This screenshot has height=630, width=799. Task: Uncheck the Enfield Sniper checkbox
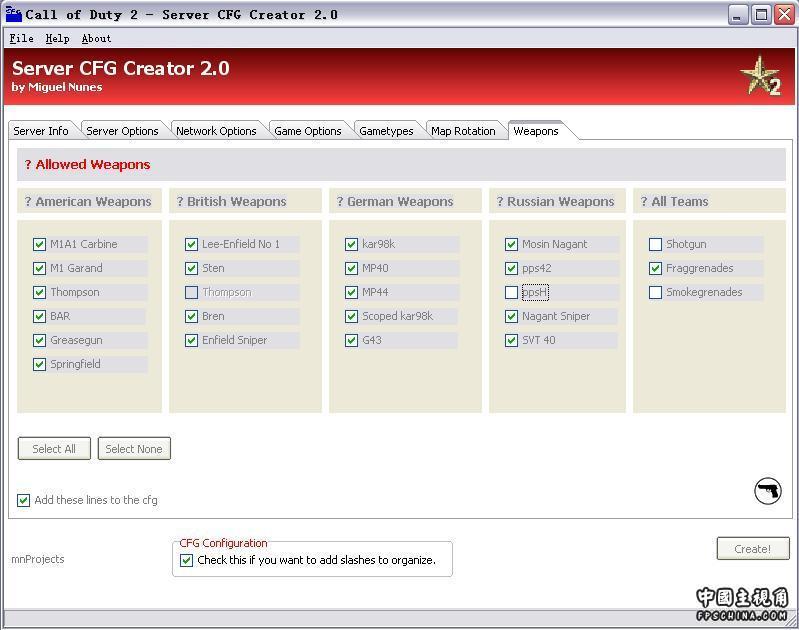tap(191, 340)
